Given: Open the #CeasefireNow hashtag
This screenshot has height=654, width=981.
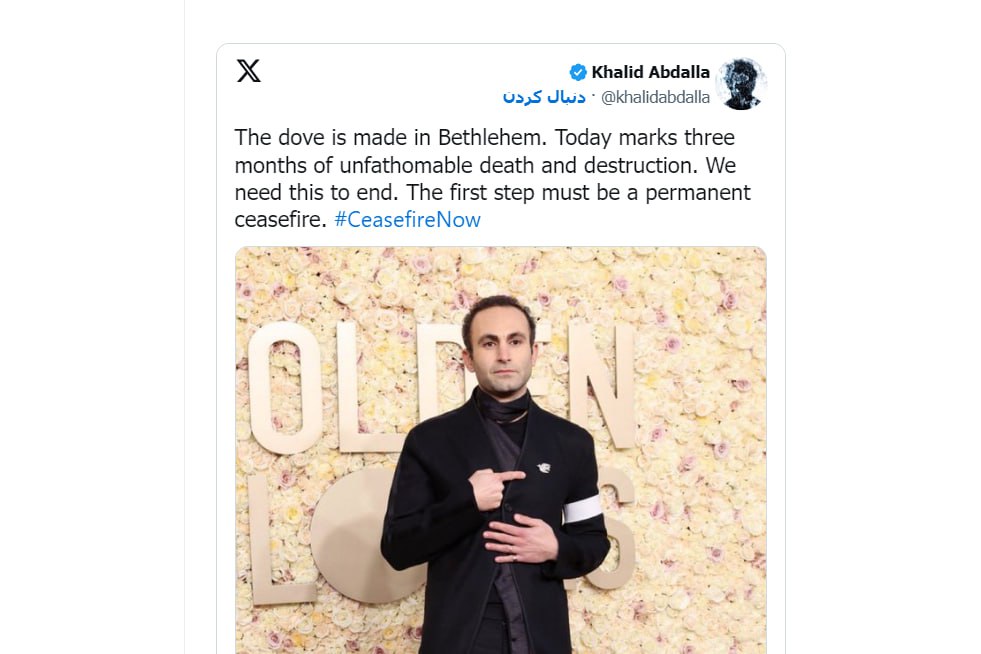Looking at the screenshot, I should tap(407, 219).
